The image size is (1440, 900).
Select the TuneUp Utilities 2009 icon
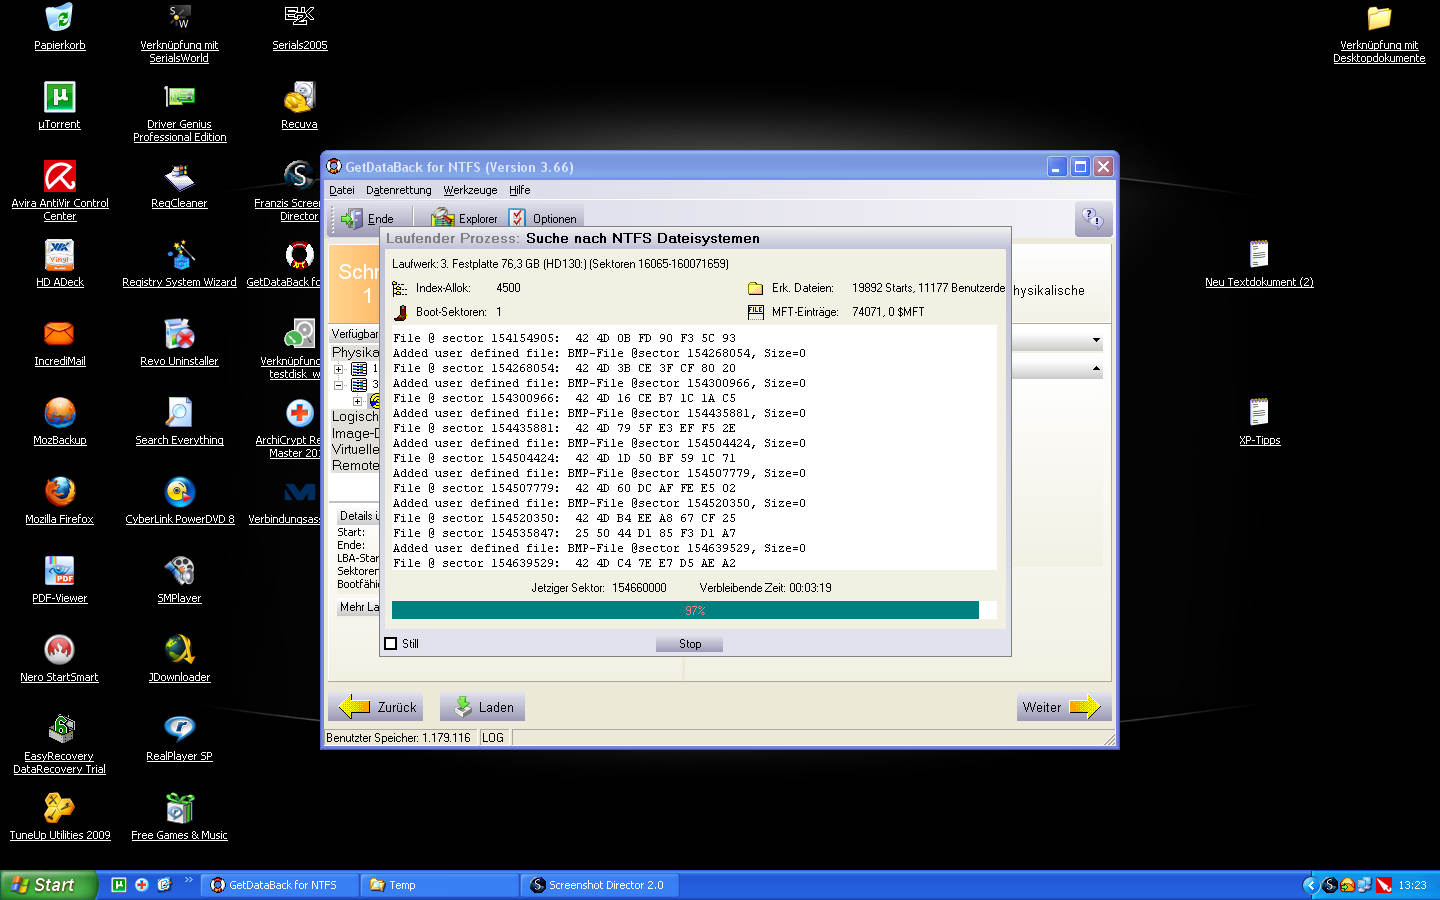[x=60, y=808]
